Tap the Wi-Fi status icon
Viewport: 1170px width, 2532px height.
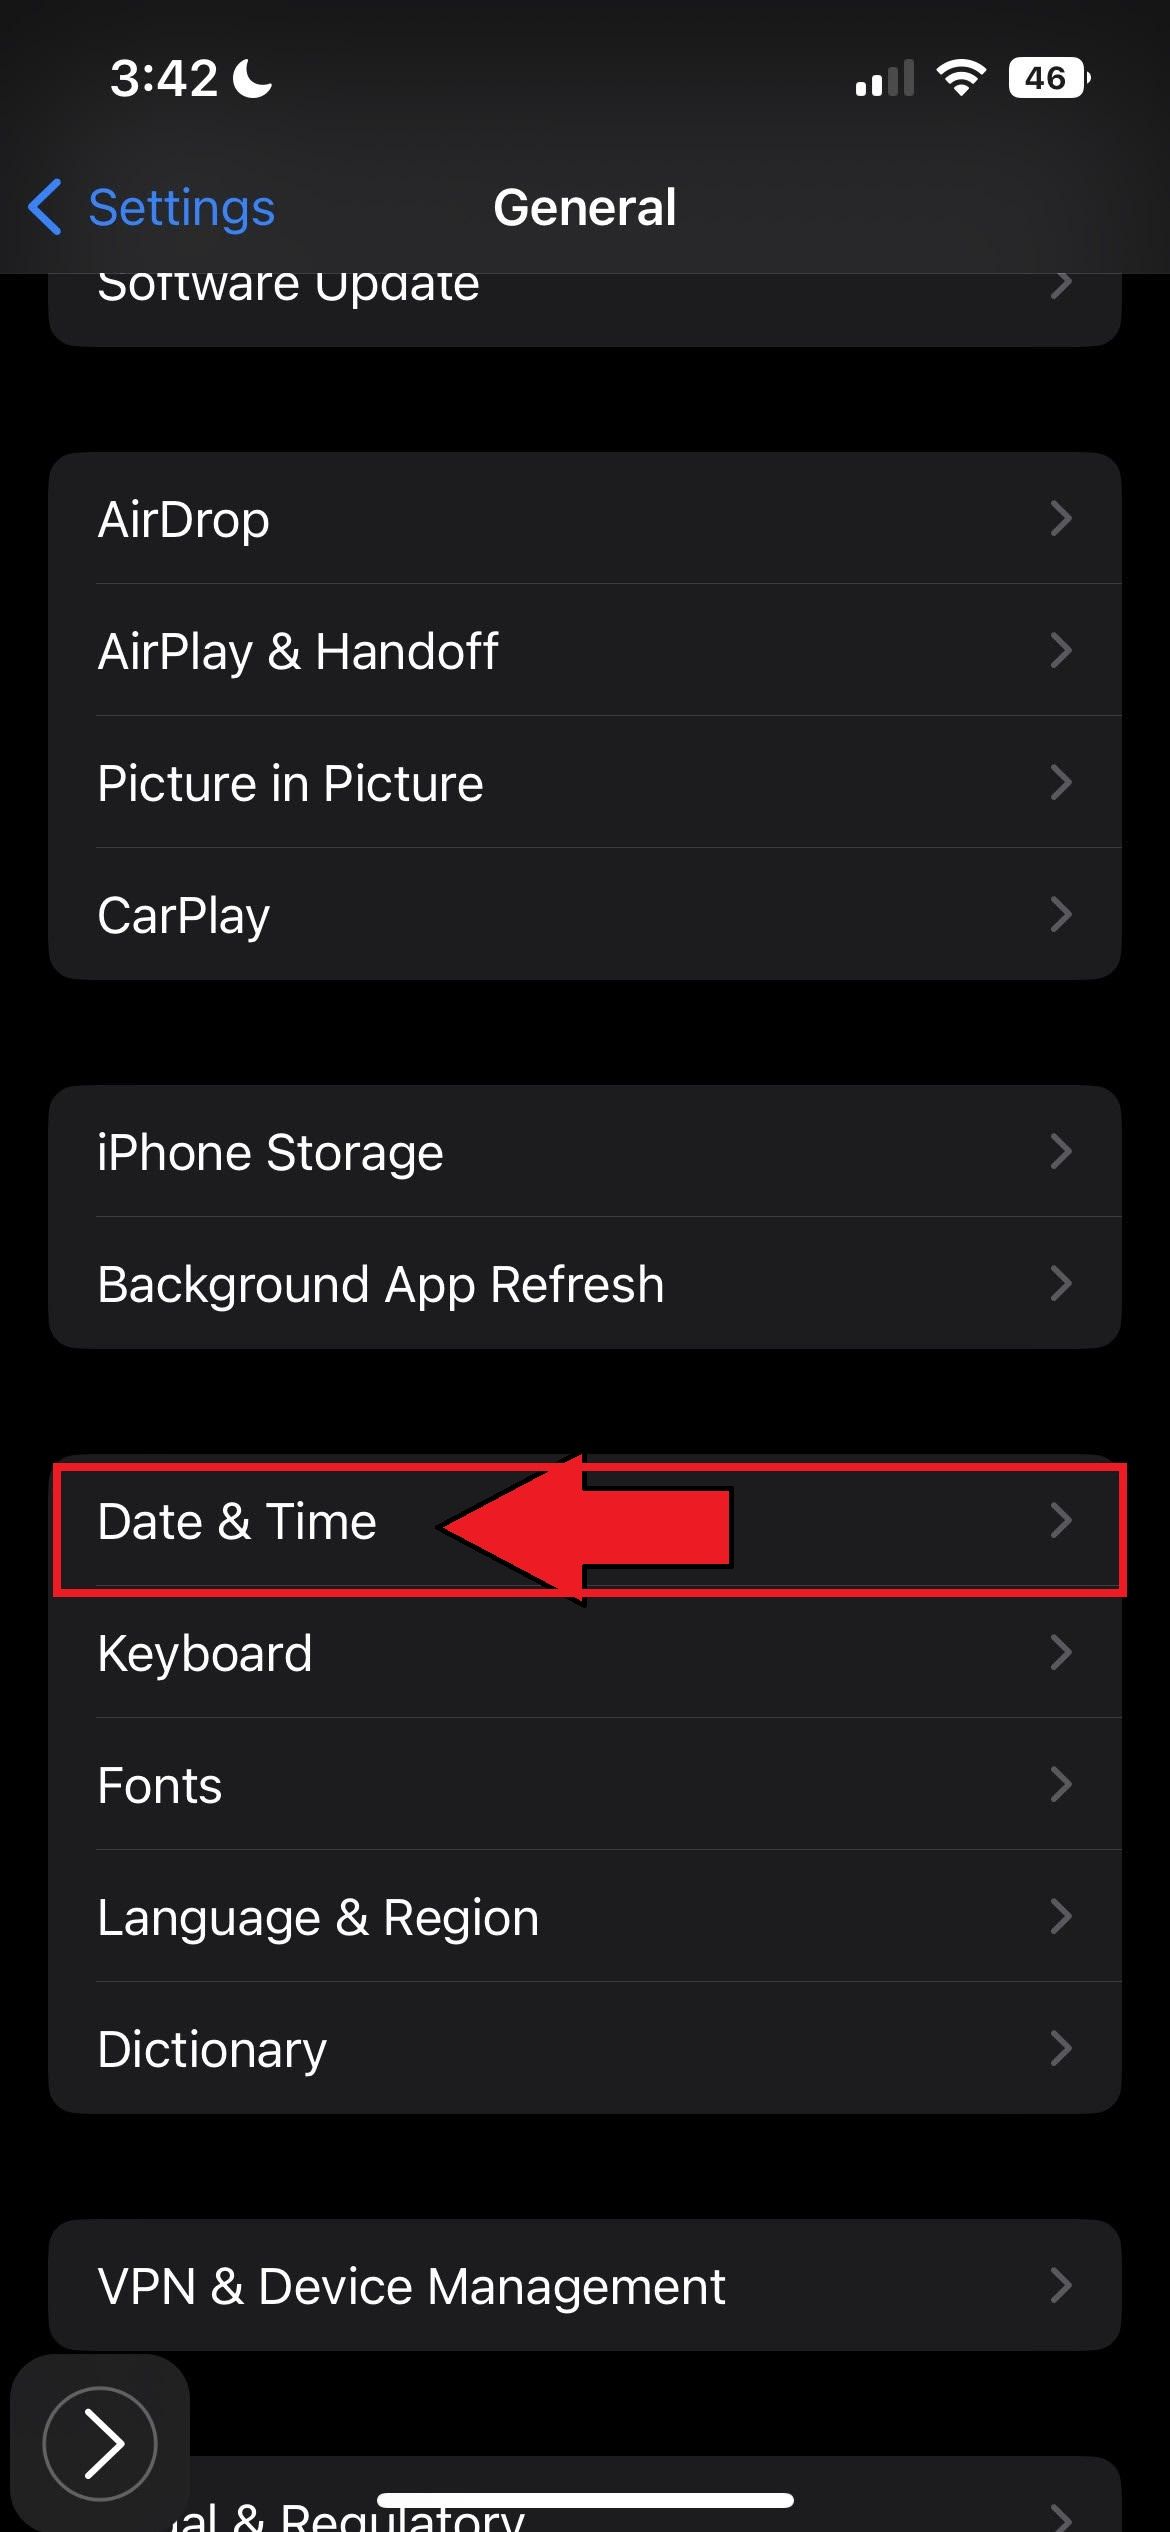pos(962,76)
